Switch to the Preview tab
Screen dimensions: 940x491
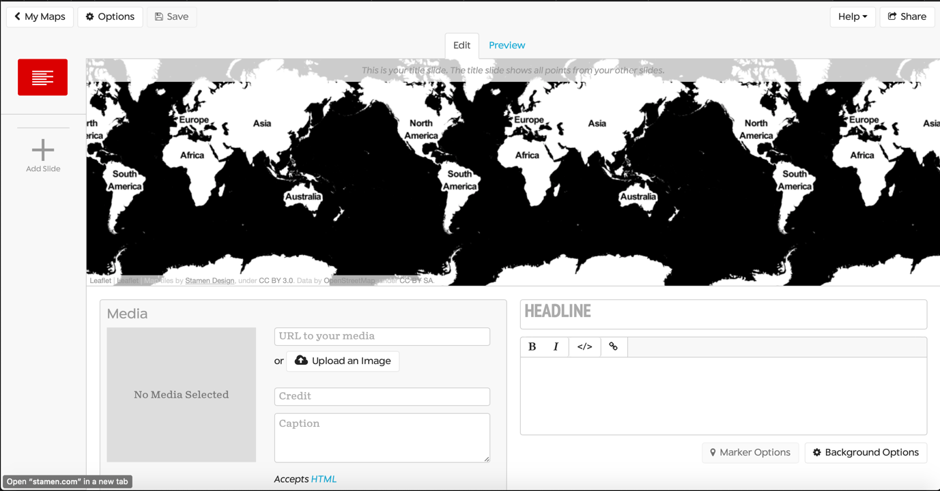click(x=507, y=45)
